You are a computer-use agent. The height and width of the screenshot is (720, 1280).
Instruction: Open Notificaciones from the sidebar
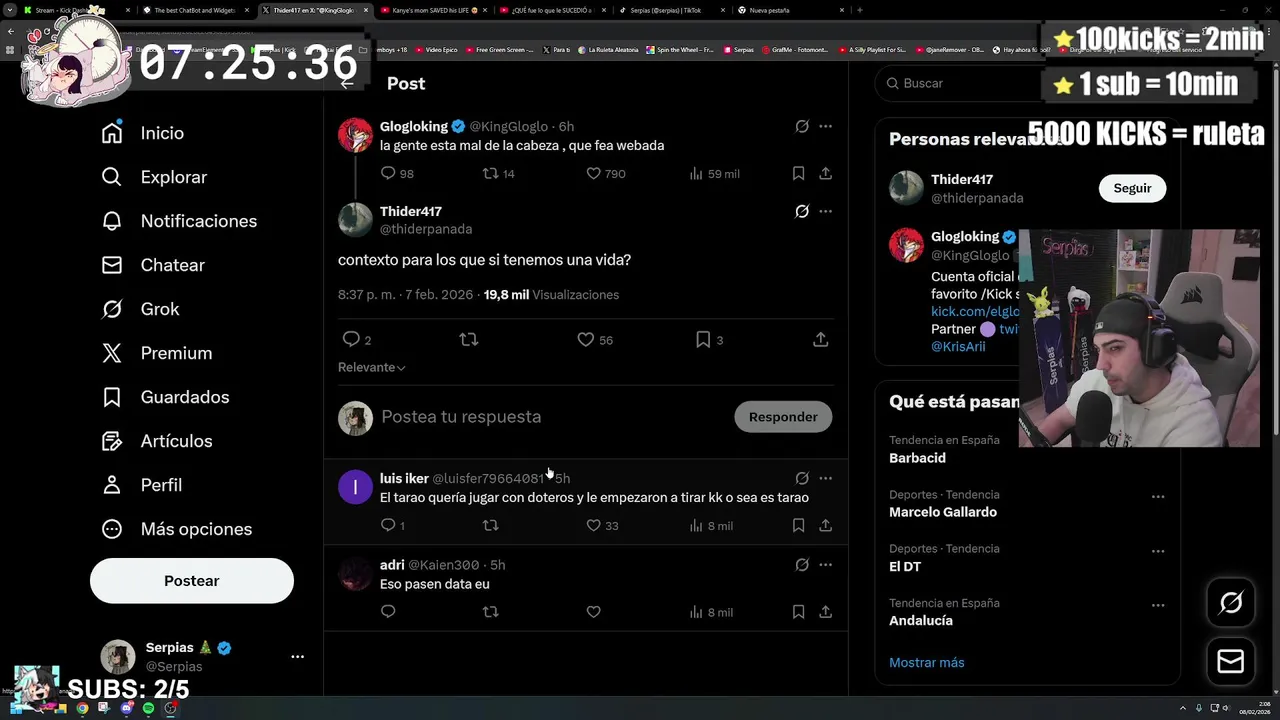coord(180,221)
